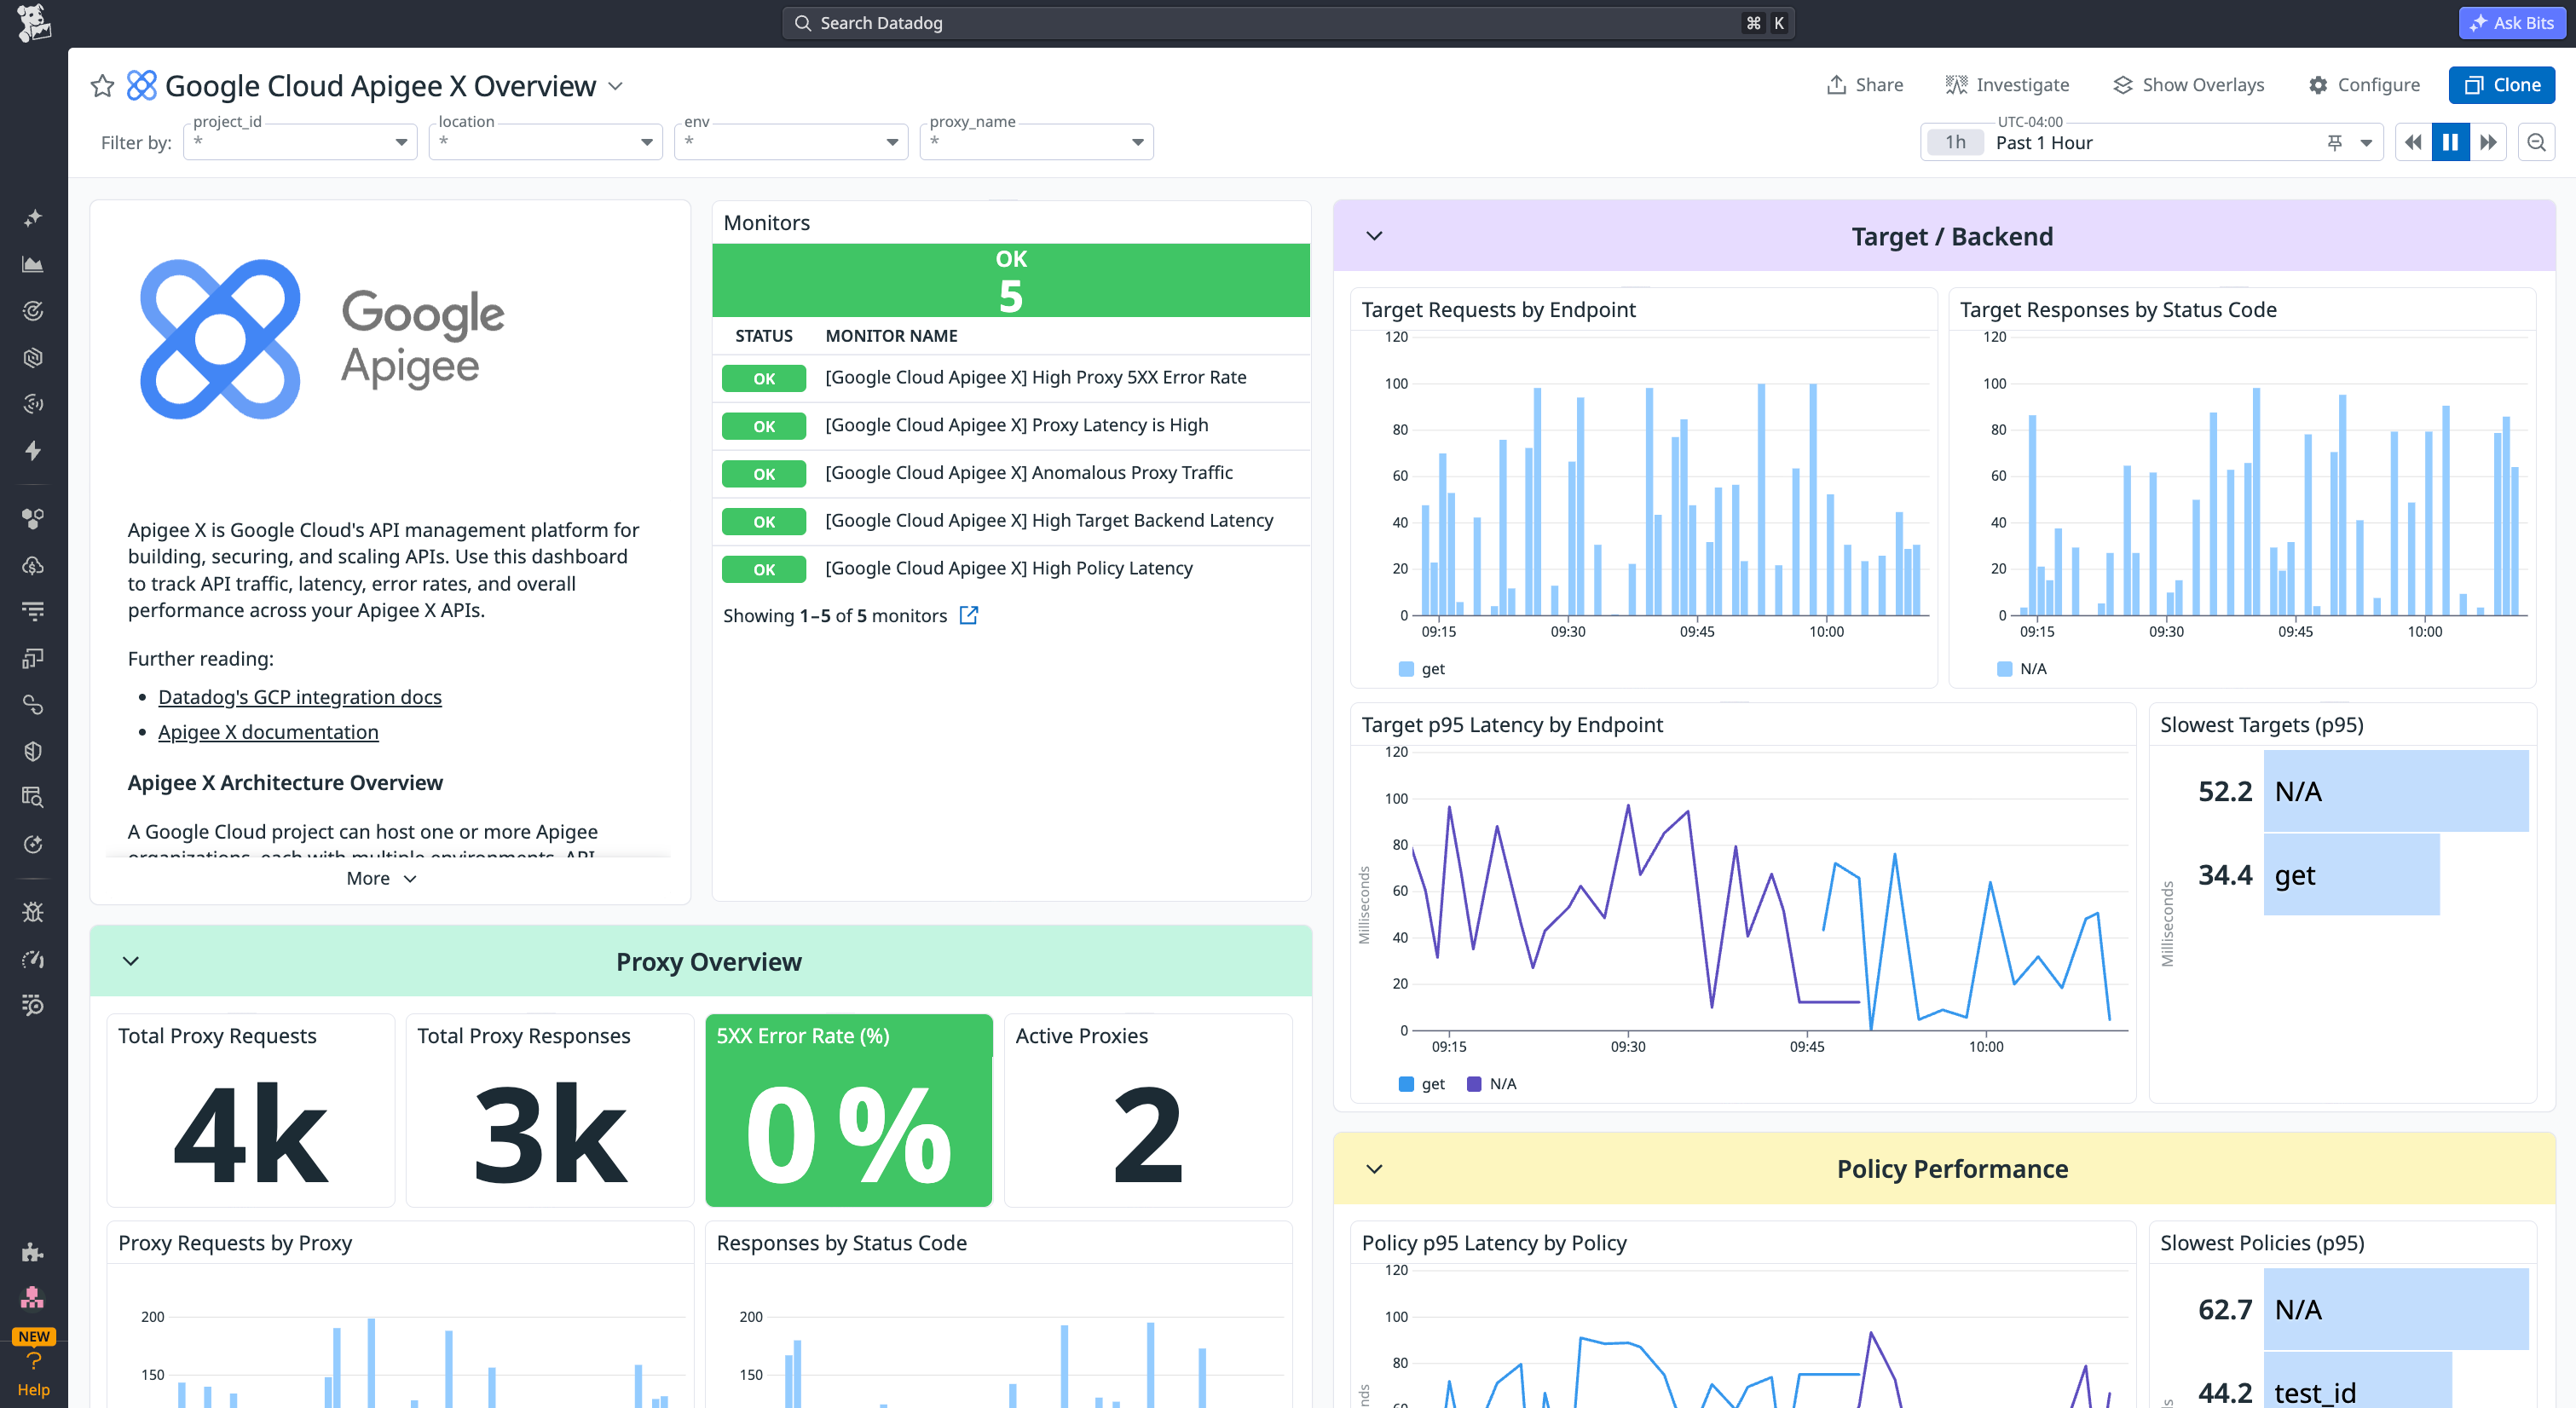Open High Target Backend Latency monitor

click(x=1049, y=520)
